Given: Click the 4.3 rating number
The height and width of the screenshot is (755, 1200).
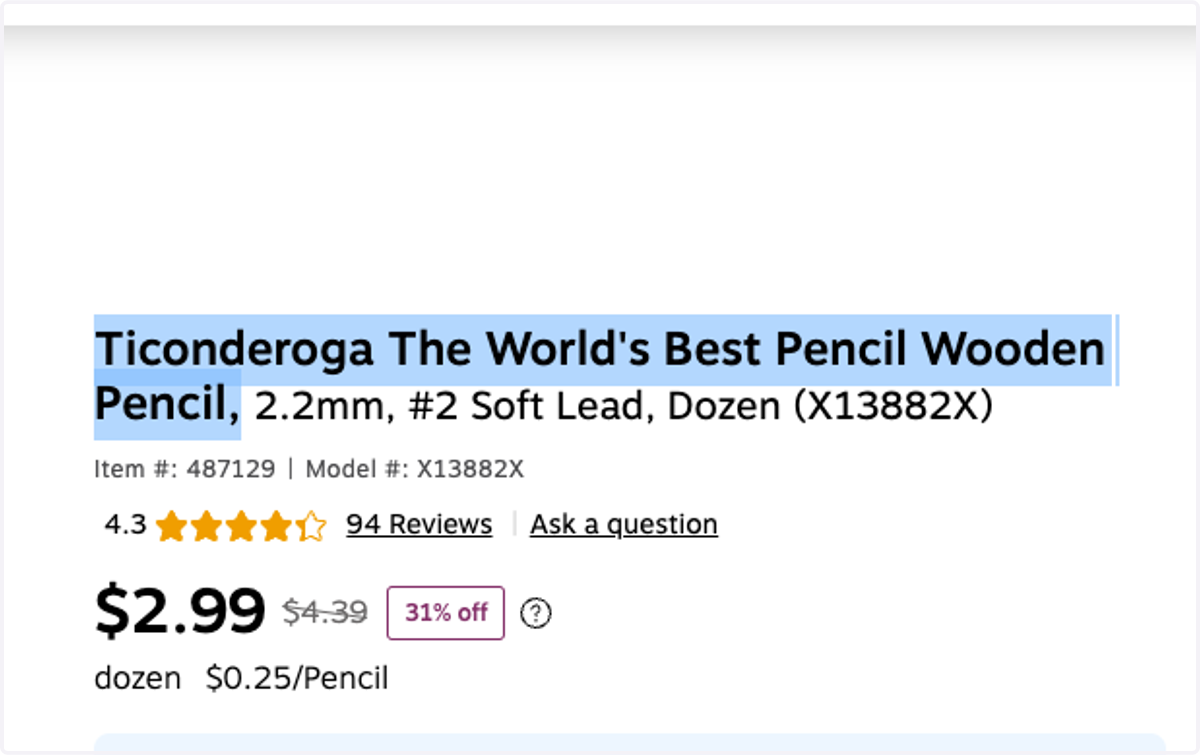Looking at the screenshot, I should point(125,524).
